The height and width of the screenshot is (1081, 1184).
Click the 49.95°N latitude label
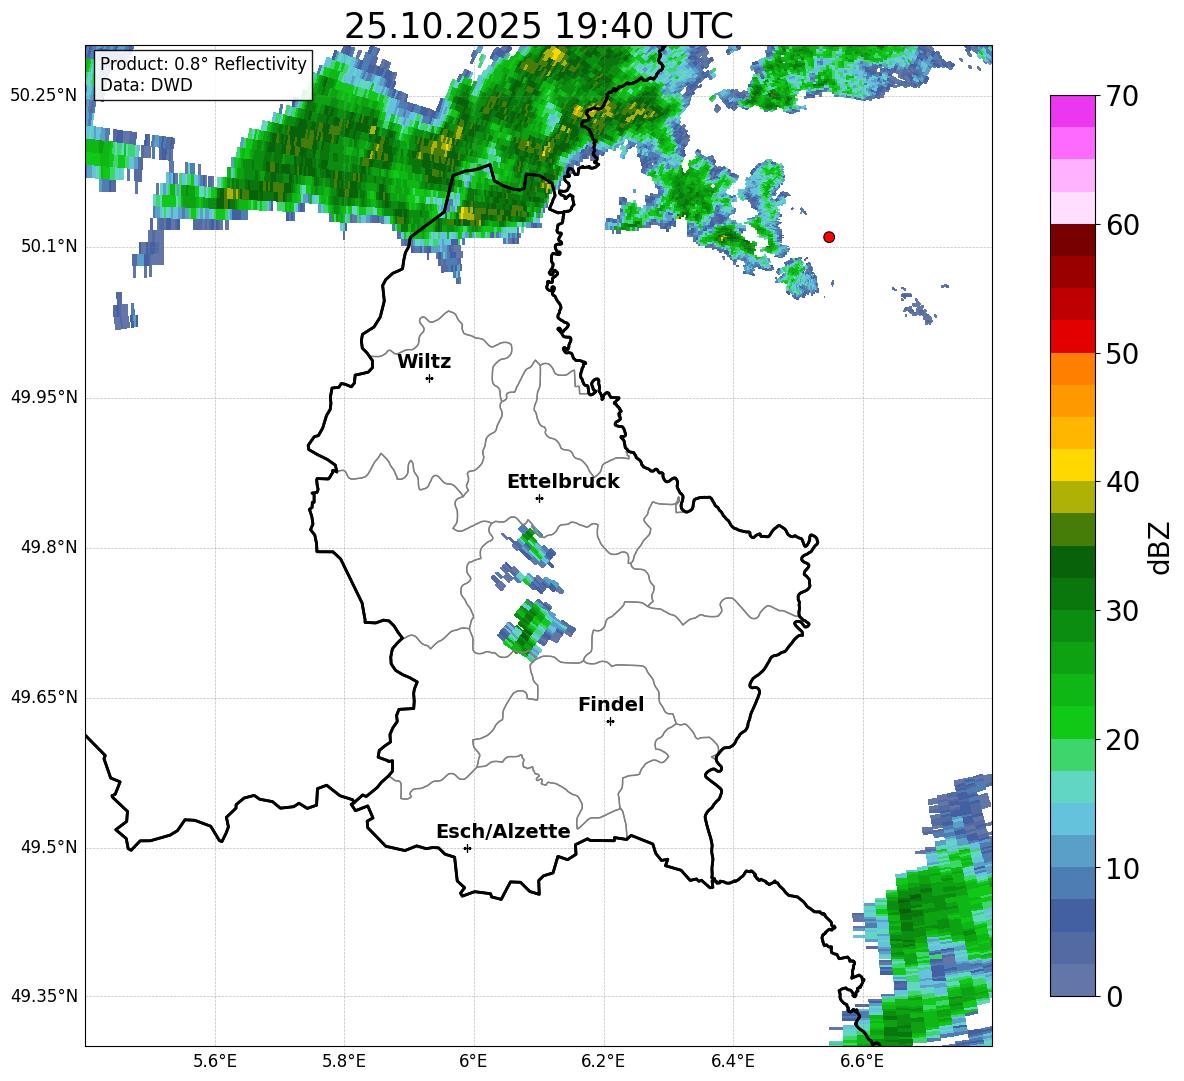click(x=44, y=397)
